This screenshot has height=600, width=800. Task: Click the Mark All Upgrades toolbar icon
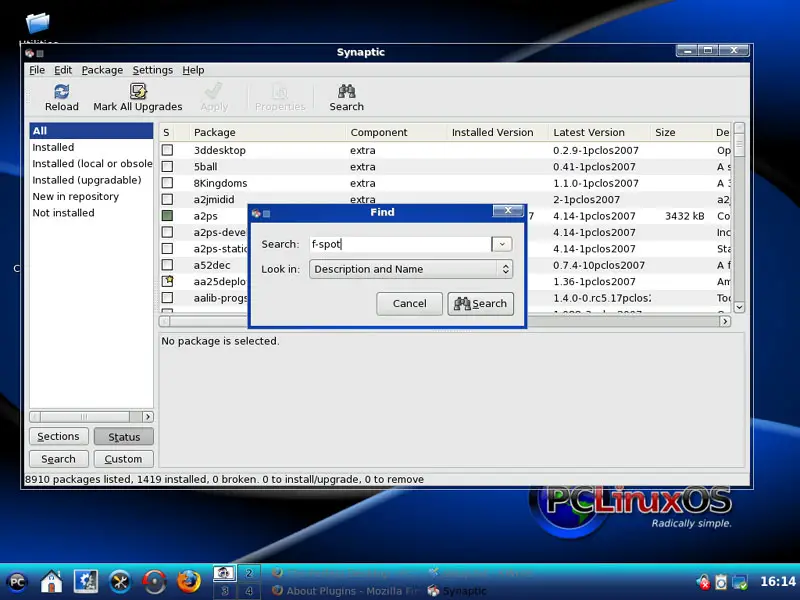(x=138, y=91)
